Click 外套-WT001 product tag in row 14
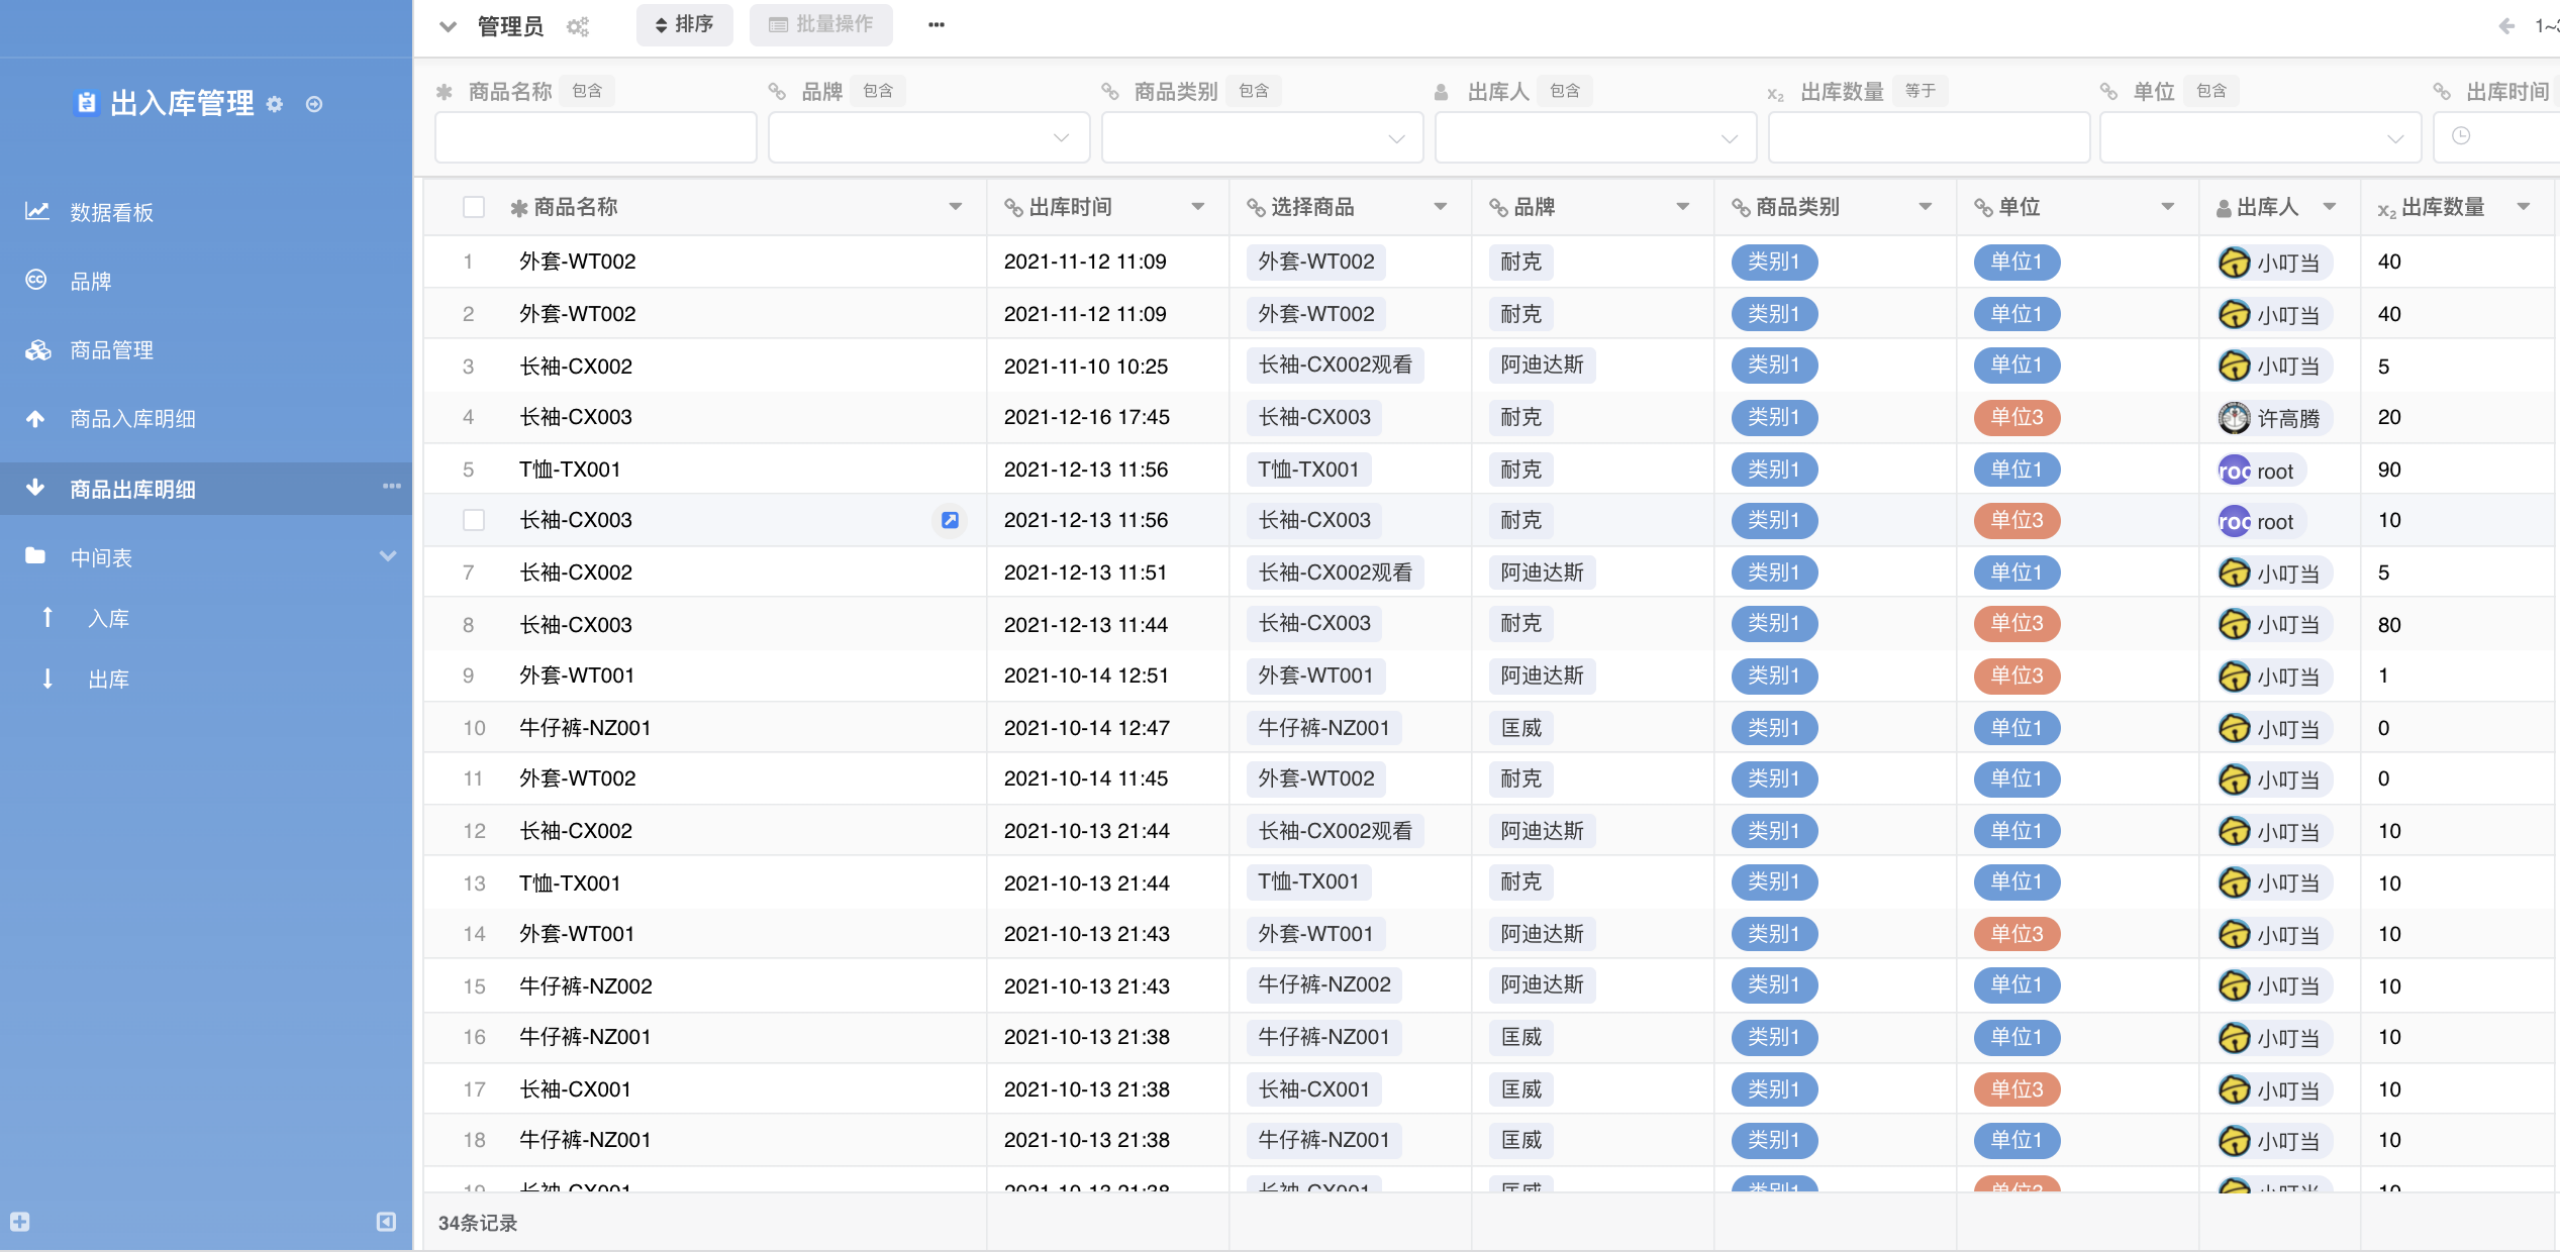This screenshot has width=2560, height=1252. 1315,933
